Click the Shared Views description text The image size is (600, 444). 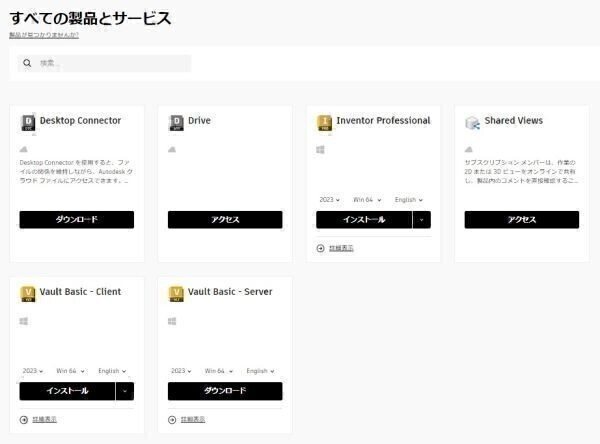[x=521, y=171]
